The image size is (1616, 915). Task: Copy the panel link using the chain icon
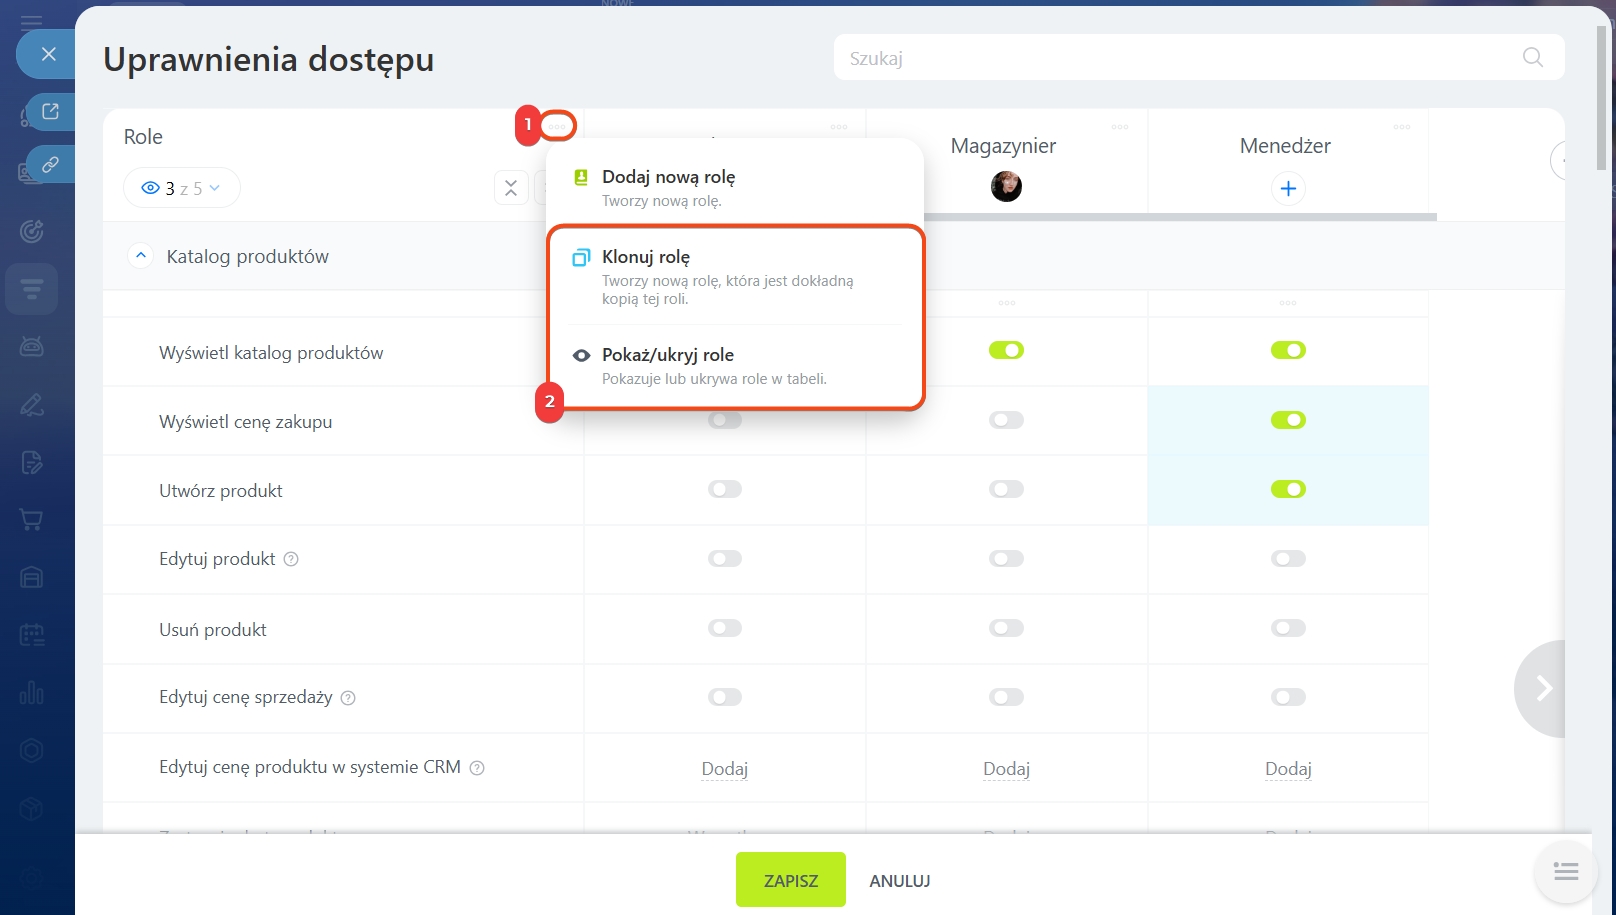pos(50,164)
